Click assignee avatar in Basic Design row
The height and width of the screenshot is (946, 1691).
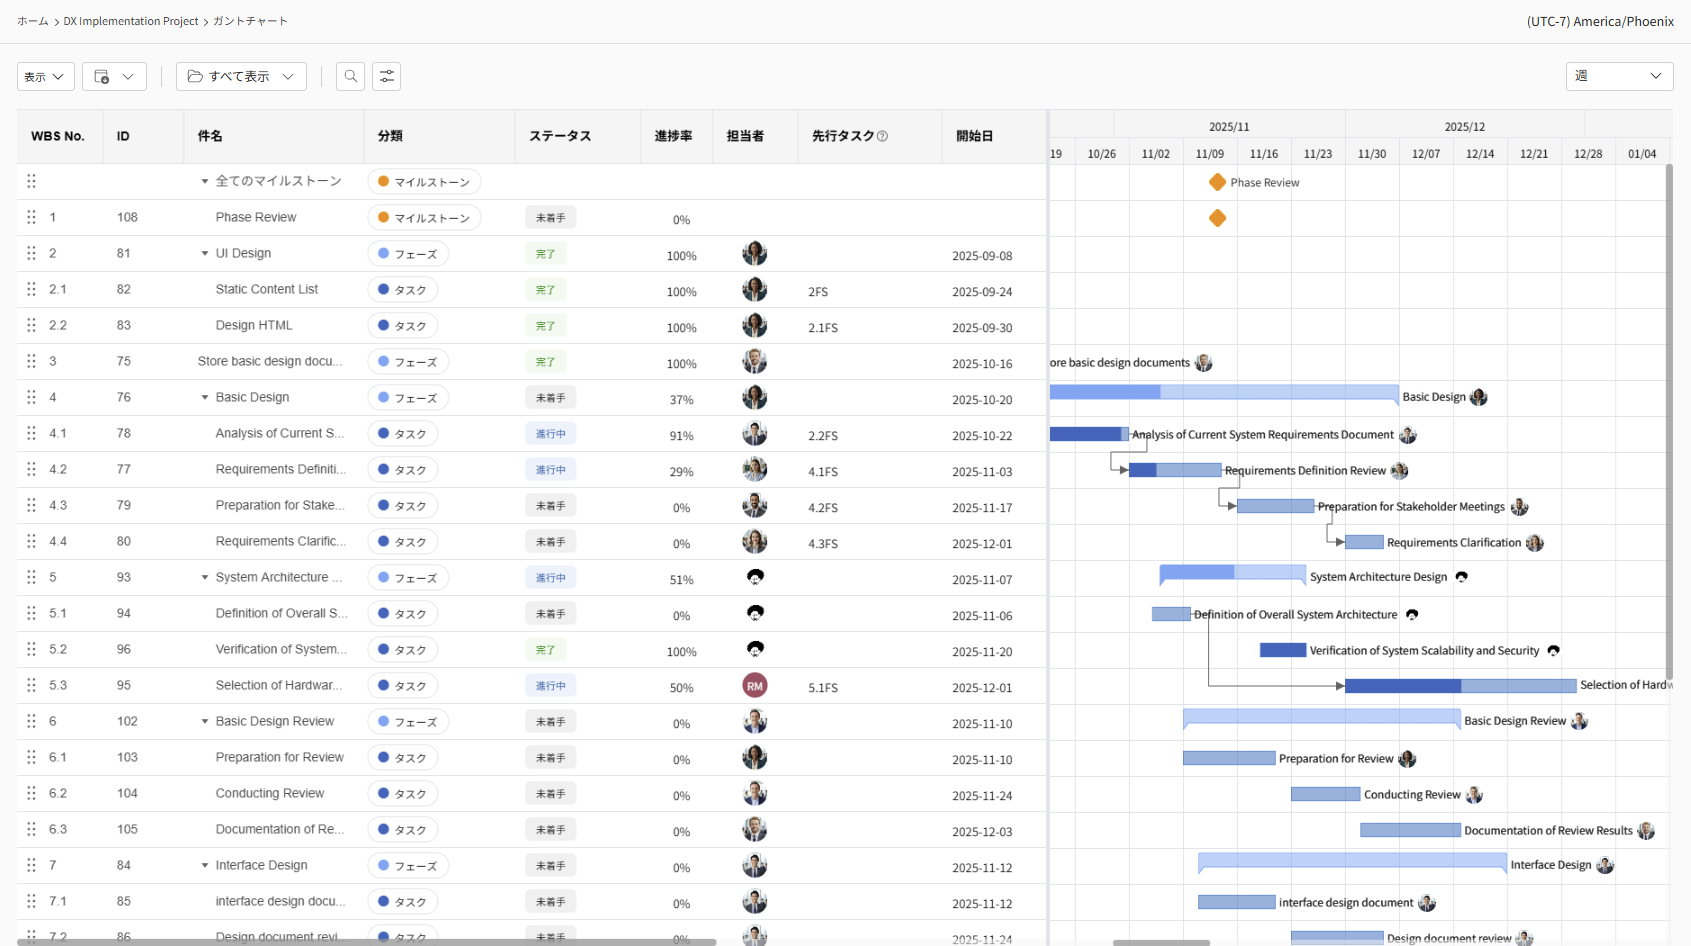pyautogui.click(x=754, y=397)
